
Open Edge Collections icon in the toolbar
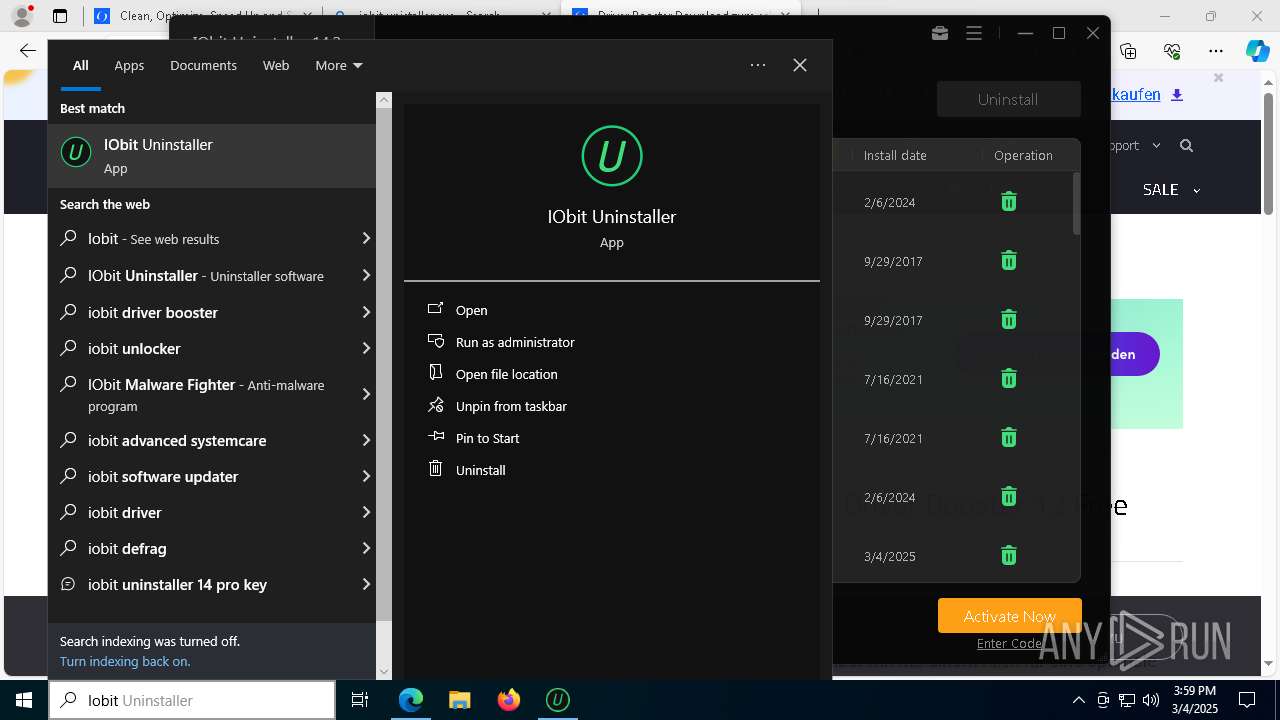1129,51
